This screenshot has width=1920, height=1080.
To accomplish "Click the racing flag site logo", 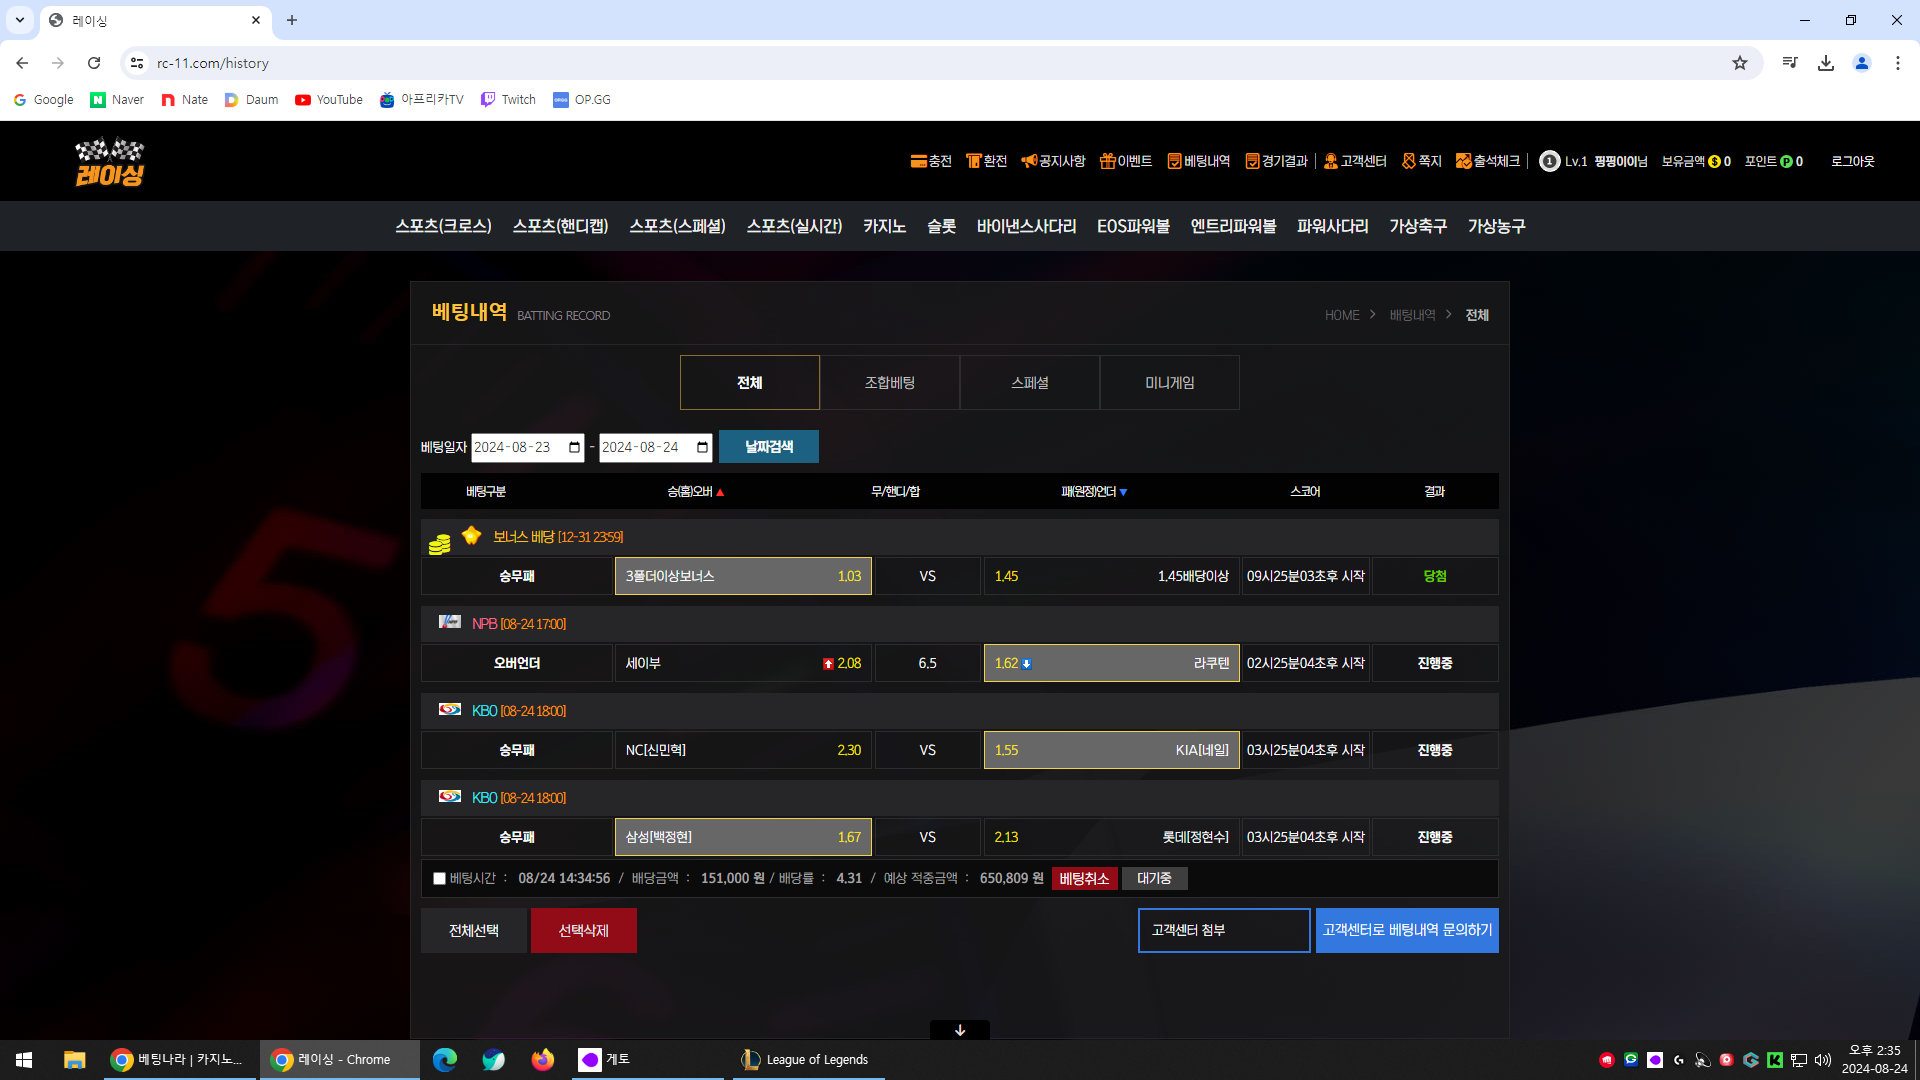I will [110, 162].
